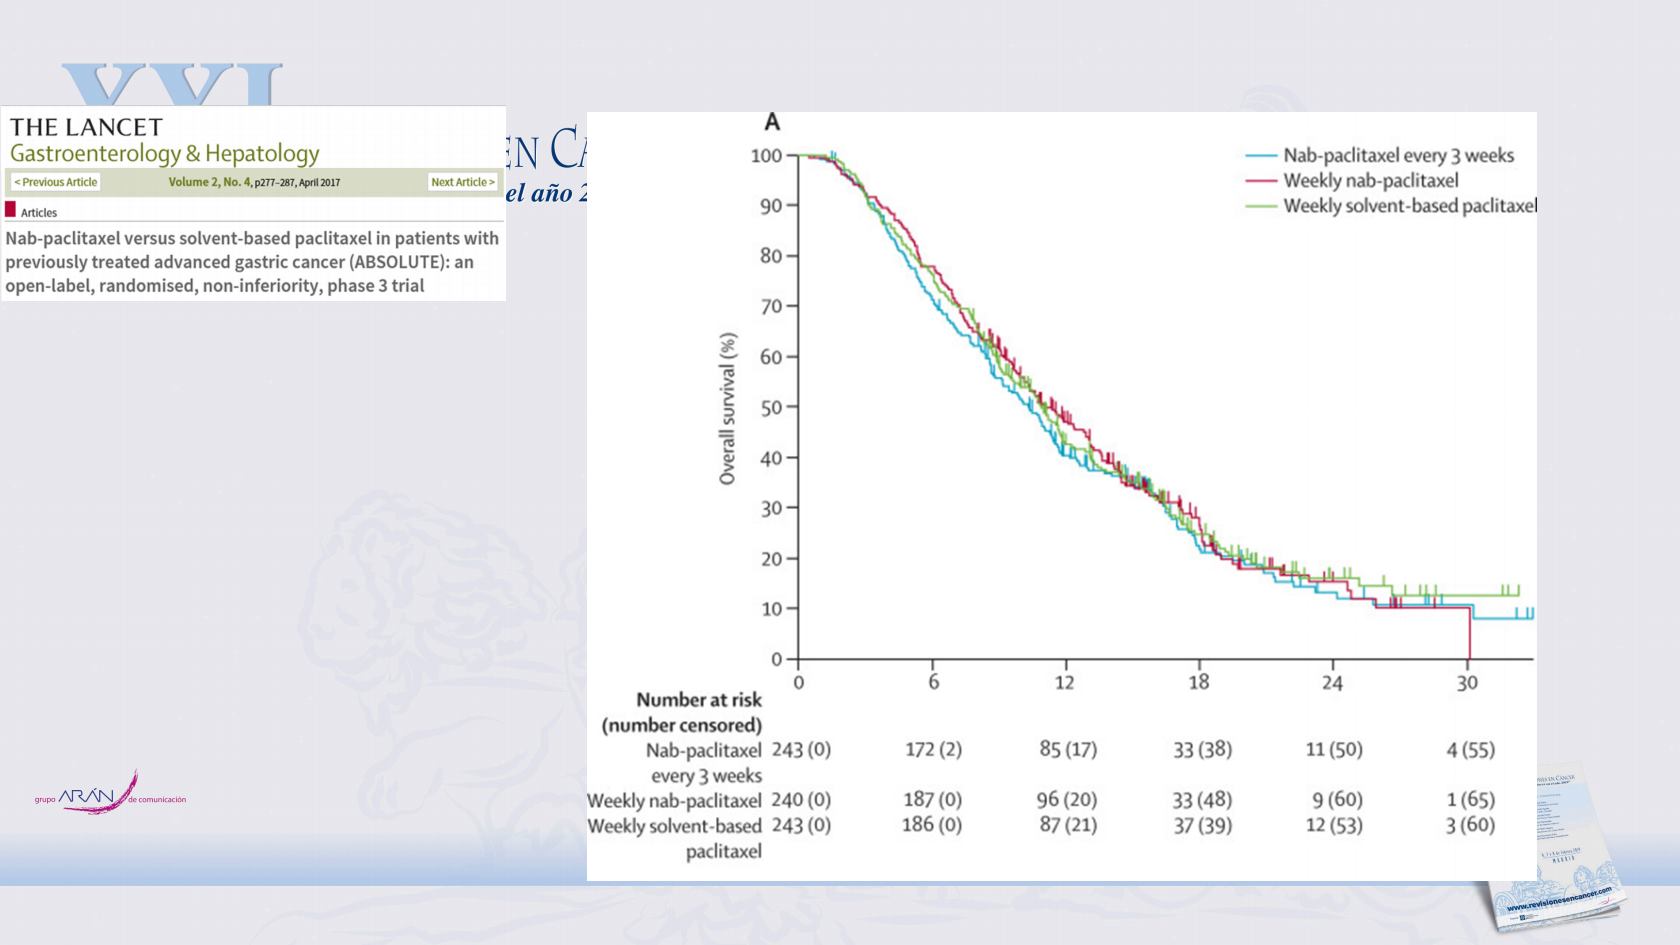The width and height of the screenshot is (1680, 945).
Task: Click the red Articles section marker
Action: (x=11, y=210)
